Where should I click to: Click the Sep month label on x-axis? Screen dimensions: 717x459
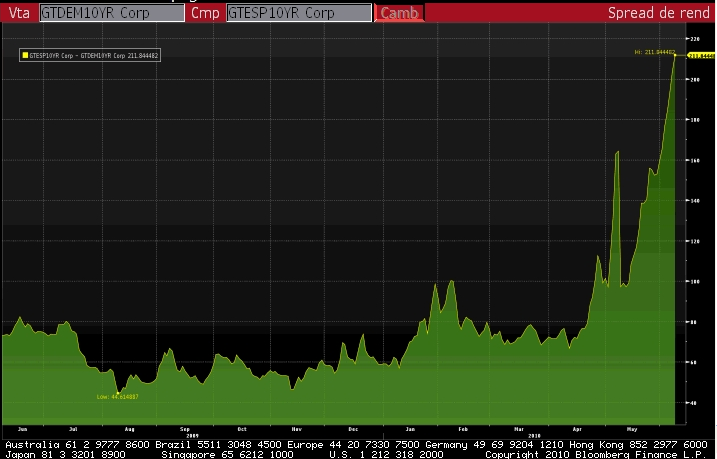coord(185,429)
